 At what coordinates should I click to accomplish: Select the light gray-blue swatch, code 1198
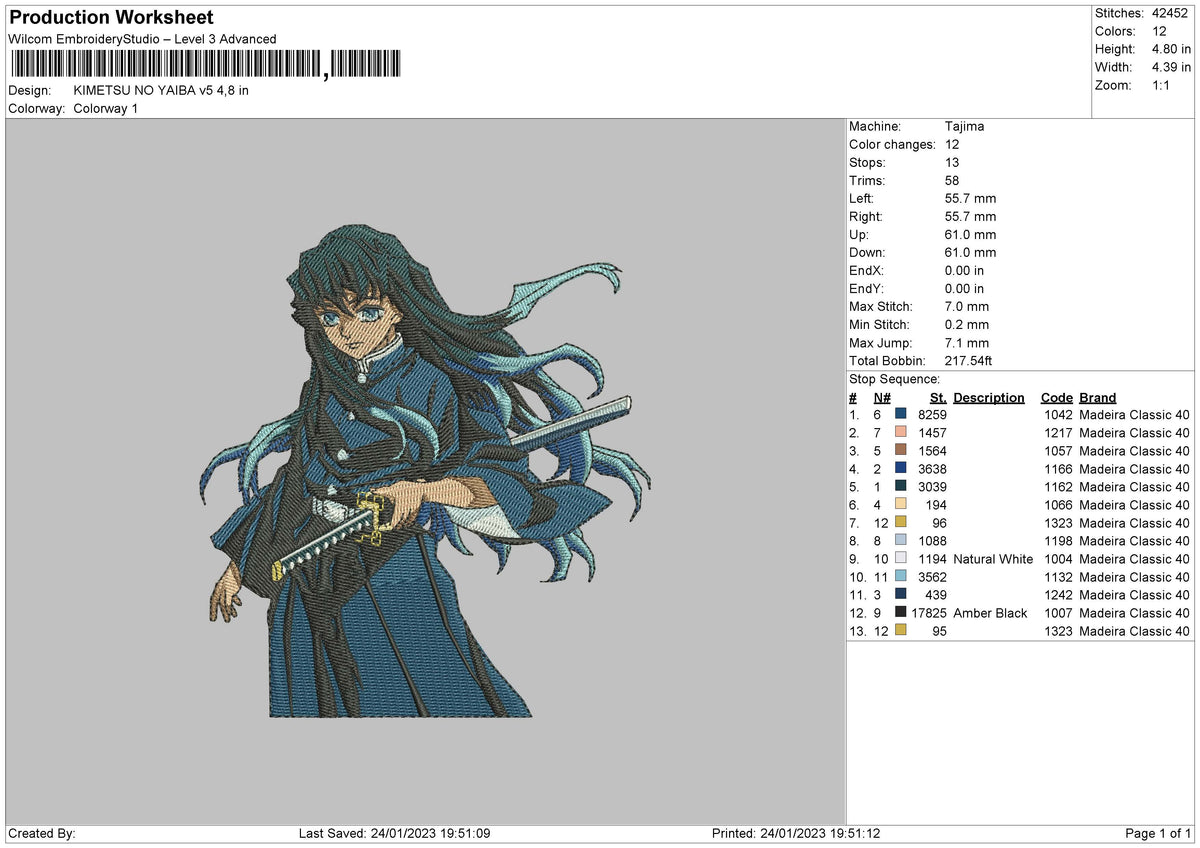coord(901,540)
